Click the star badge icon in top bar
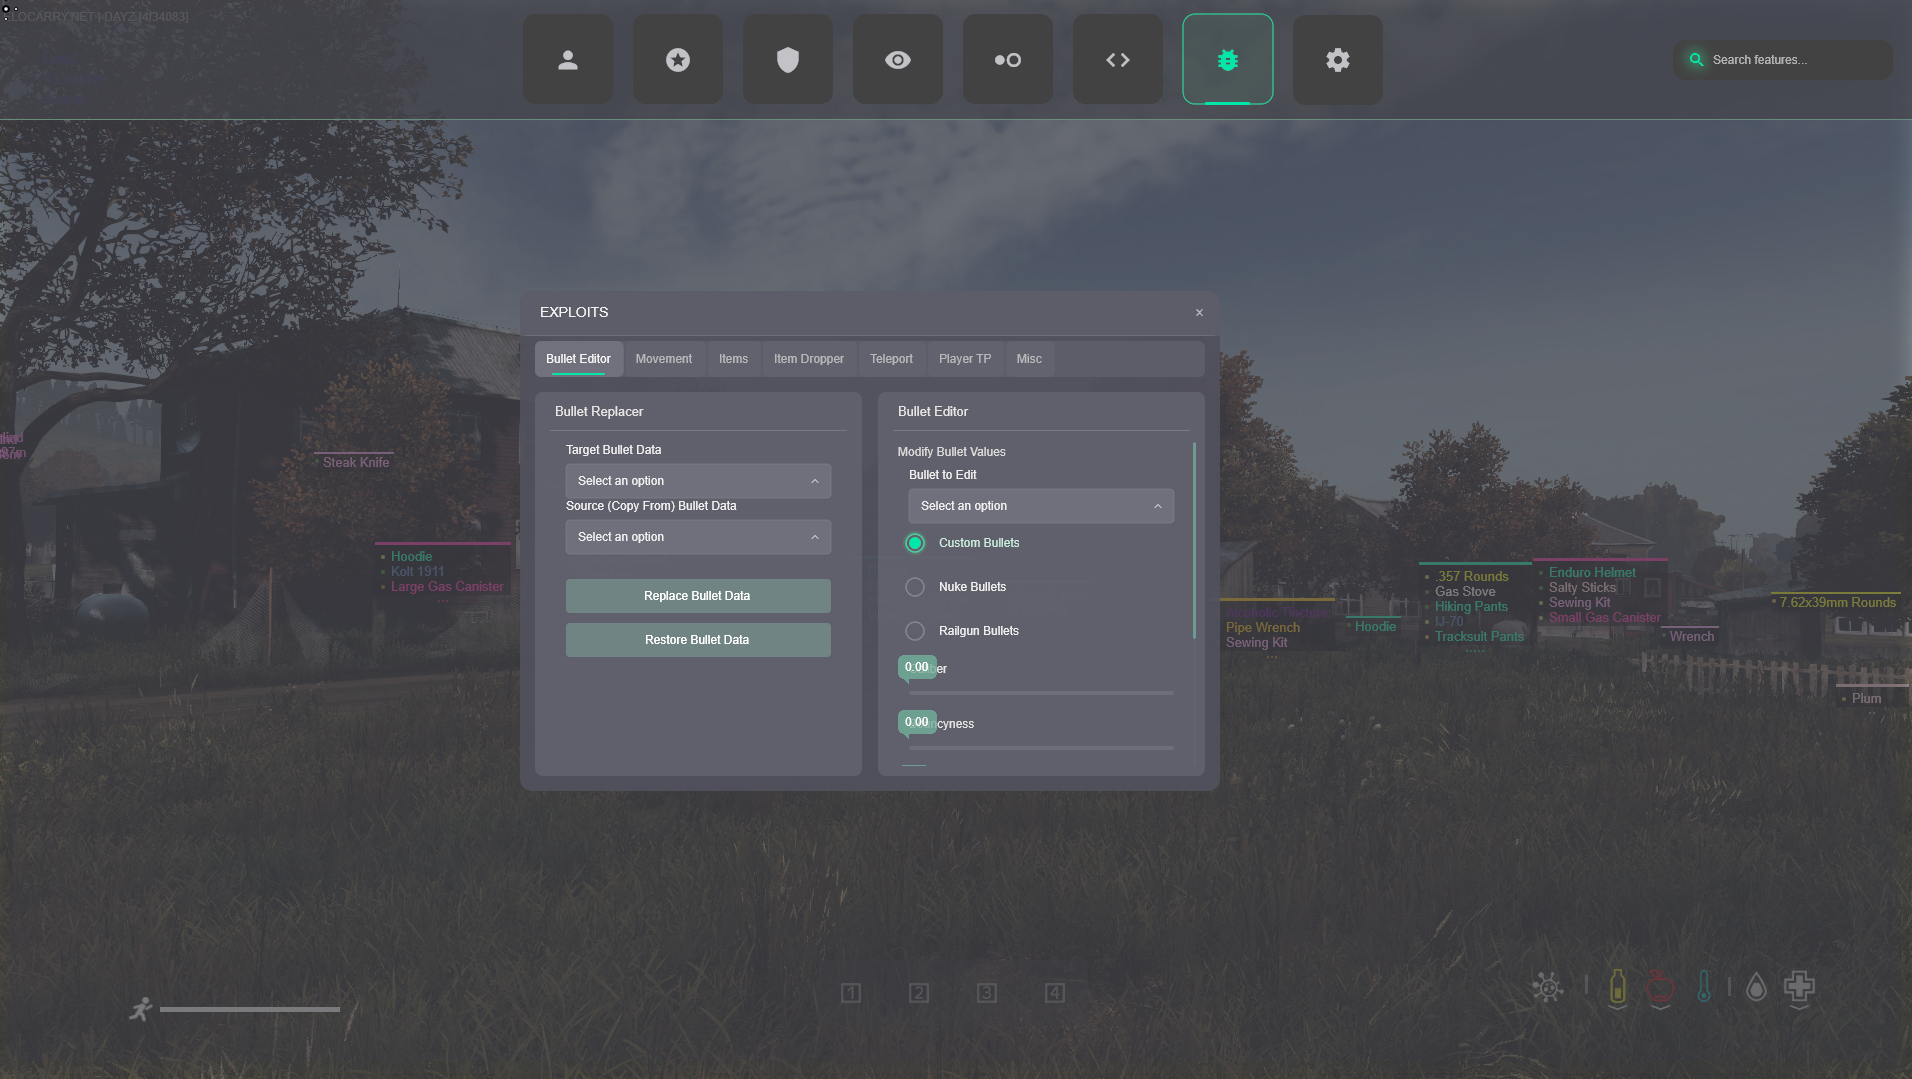 tap(677, 60)
